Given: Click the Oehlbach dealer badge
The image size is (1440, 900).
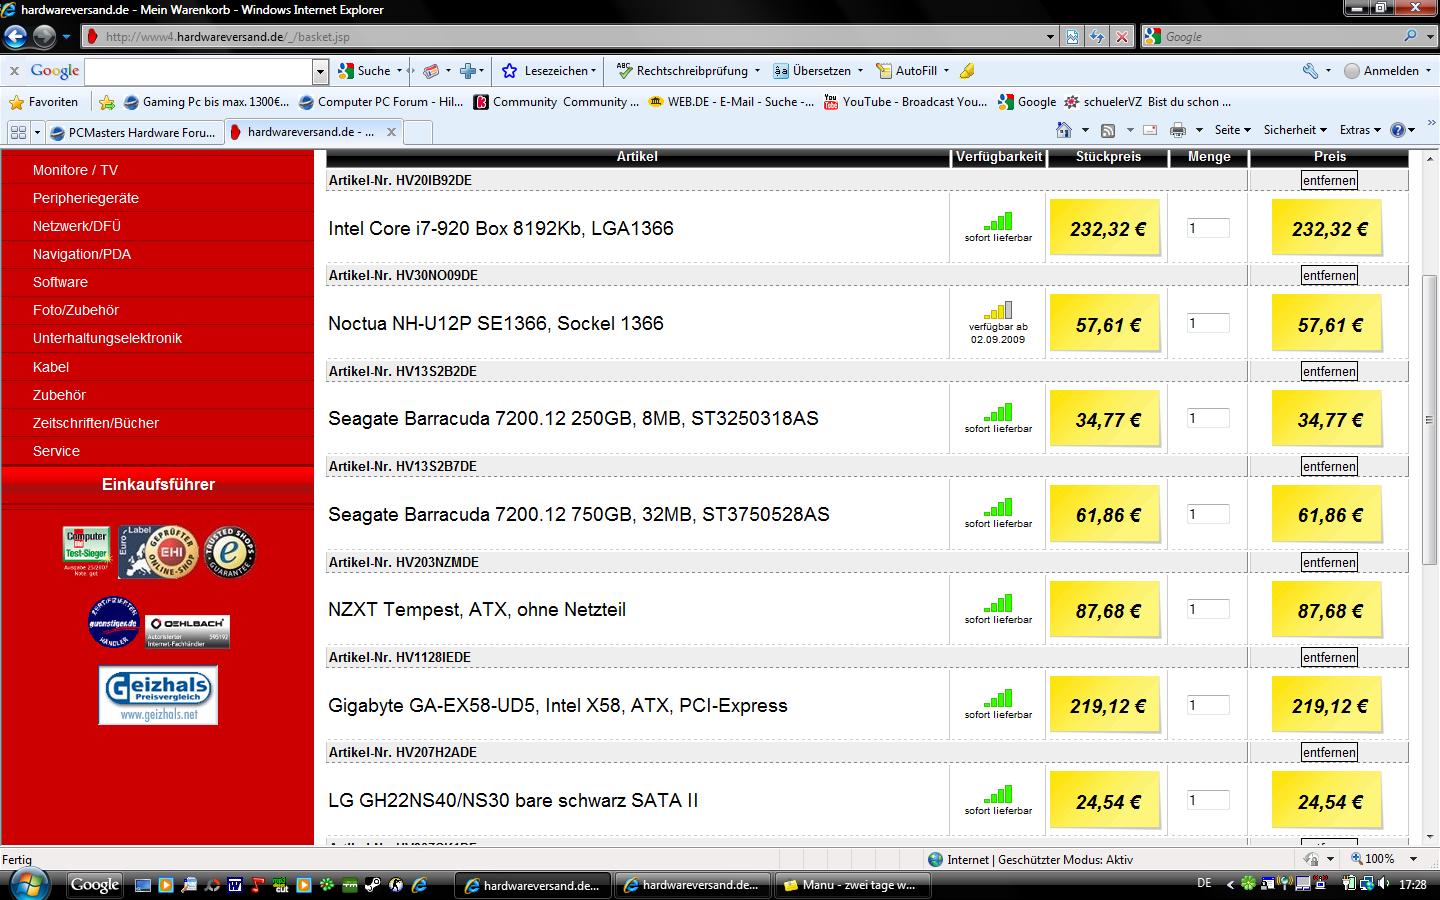Looking at the screenshot, I should (188, 631).
